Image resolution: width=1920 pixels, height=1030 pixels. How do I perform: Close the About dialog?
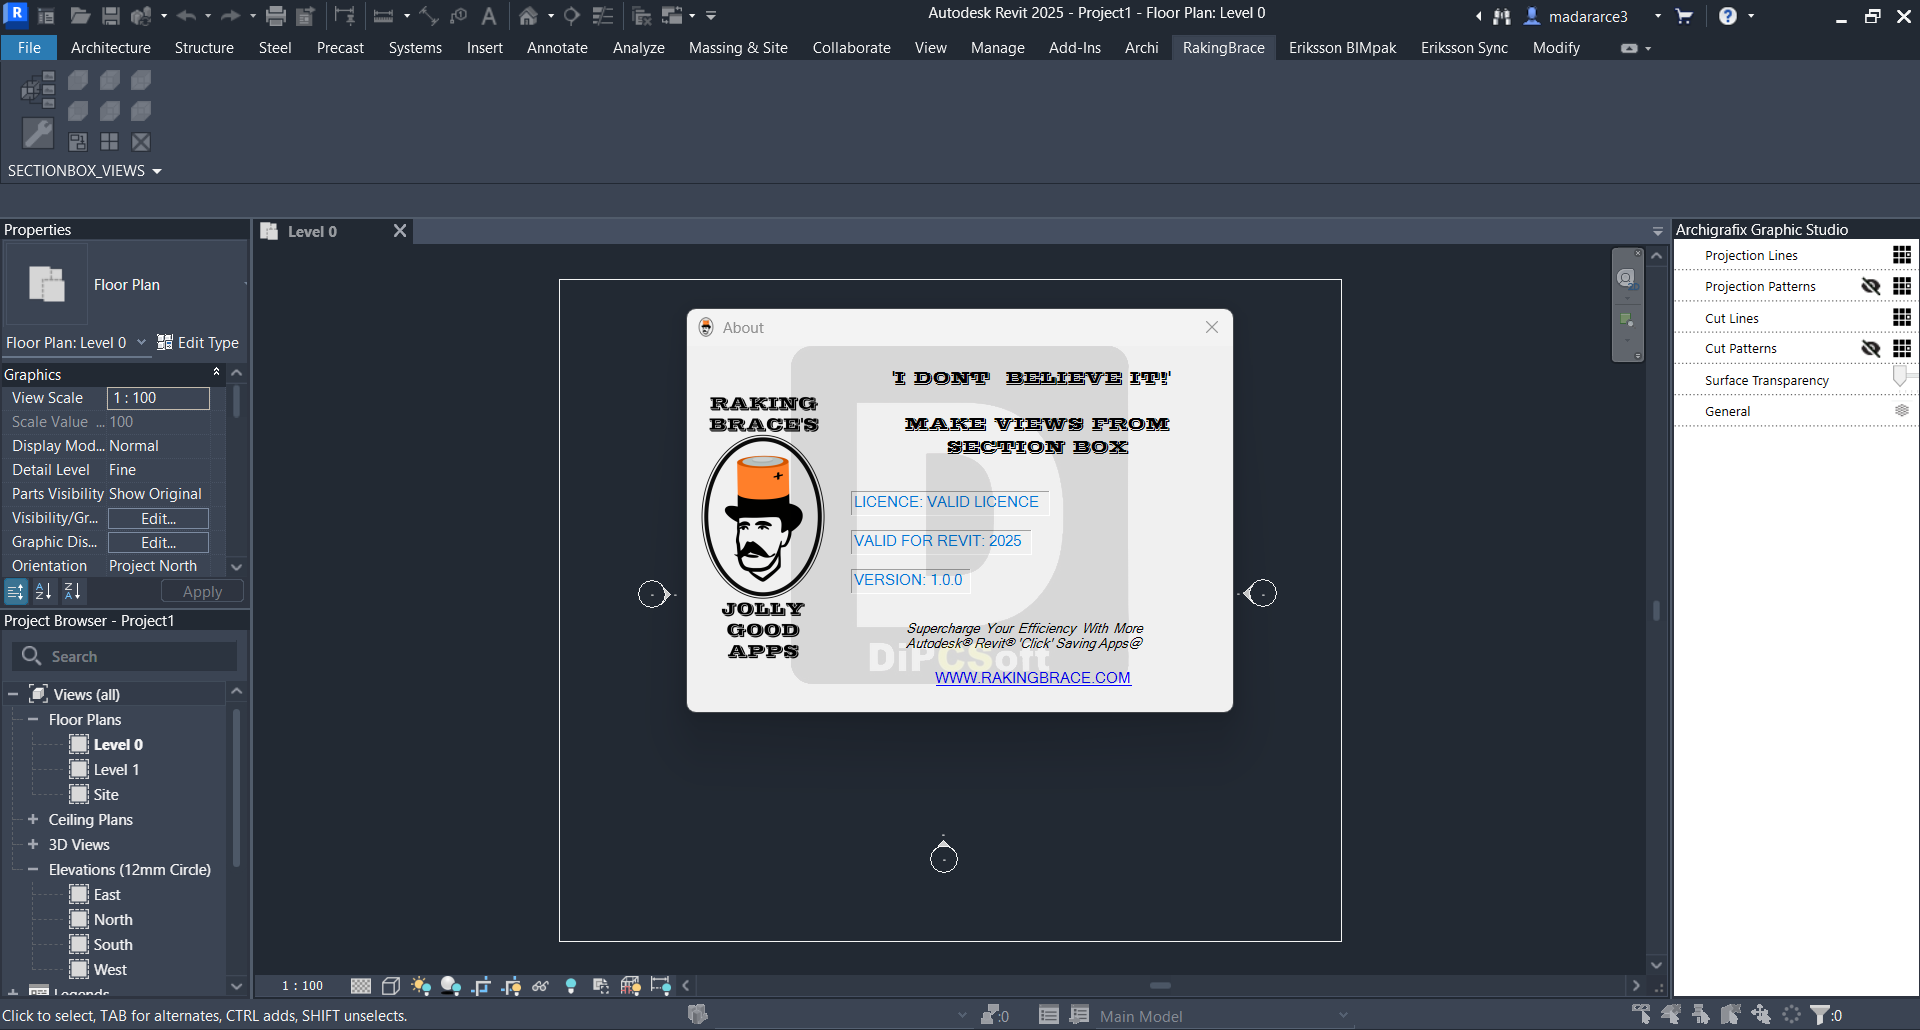point(1211,327)
